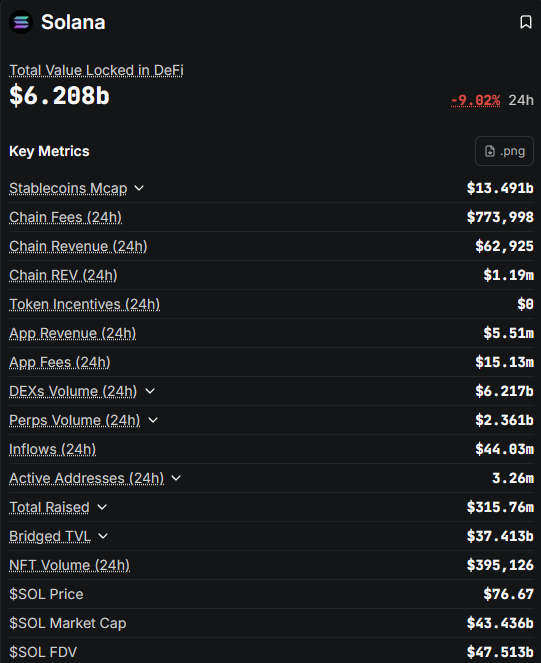The image size is (541, 663).
Task: Click the $37.413b bridged TVL value
Action: pyautogui.click(x=500, y=536)
